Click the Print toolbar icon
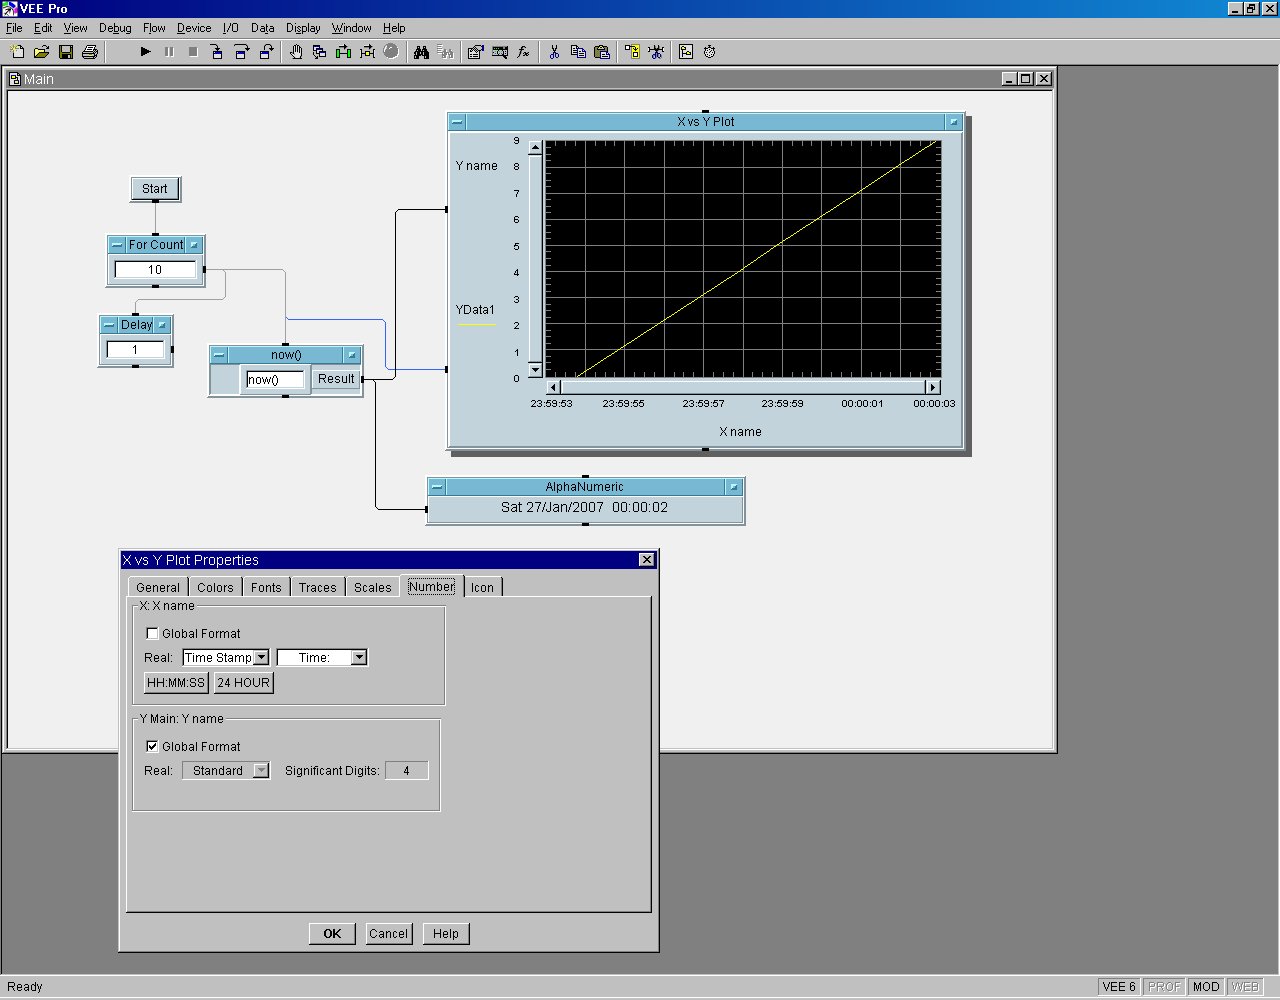The height and width of the screenshot is (1000, 1280). (90, 52)
